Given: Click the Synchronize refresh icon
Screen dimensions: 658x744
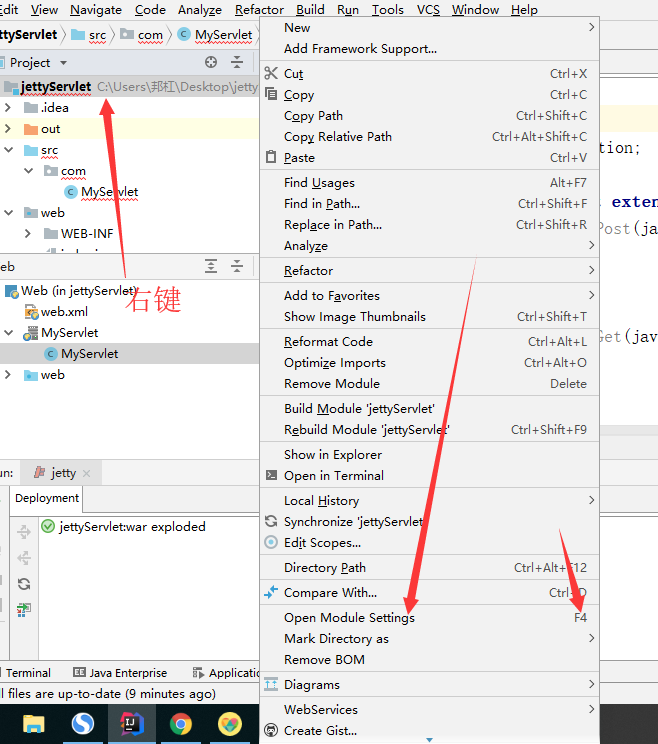Looking at the screenshot, I should (271, 521).
